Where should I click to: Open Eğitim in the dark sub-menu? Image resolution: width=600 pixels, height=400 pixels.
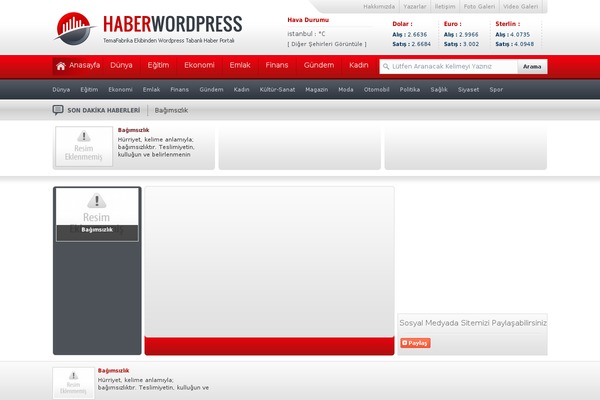89,90
